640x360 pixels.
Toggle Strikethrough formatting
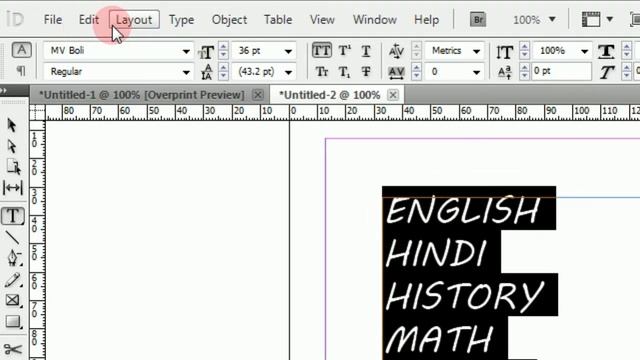[366, 72]
